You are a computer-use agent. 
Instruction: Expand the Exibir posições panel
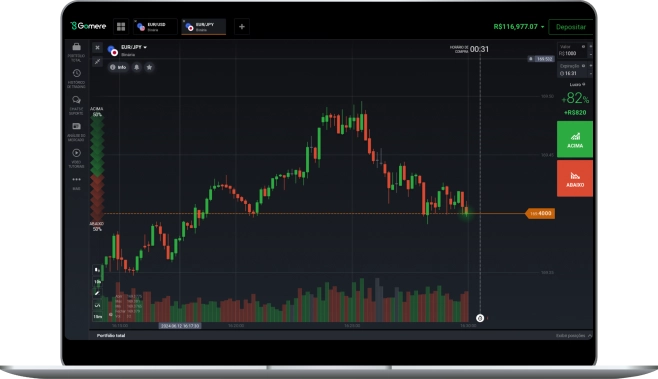pyautogui.click(x=574, y=336)
